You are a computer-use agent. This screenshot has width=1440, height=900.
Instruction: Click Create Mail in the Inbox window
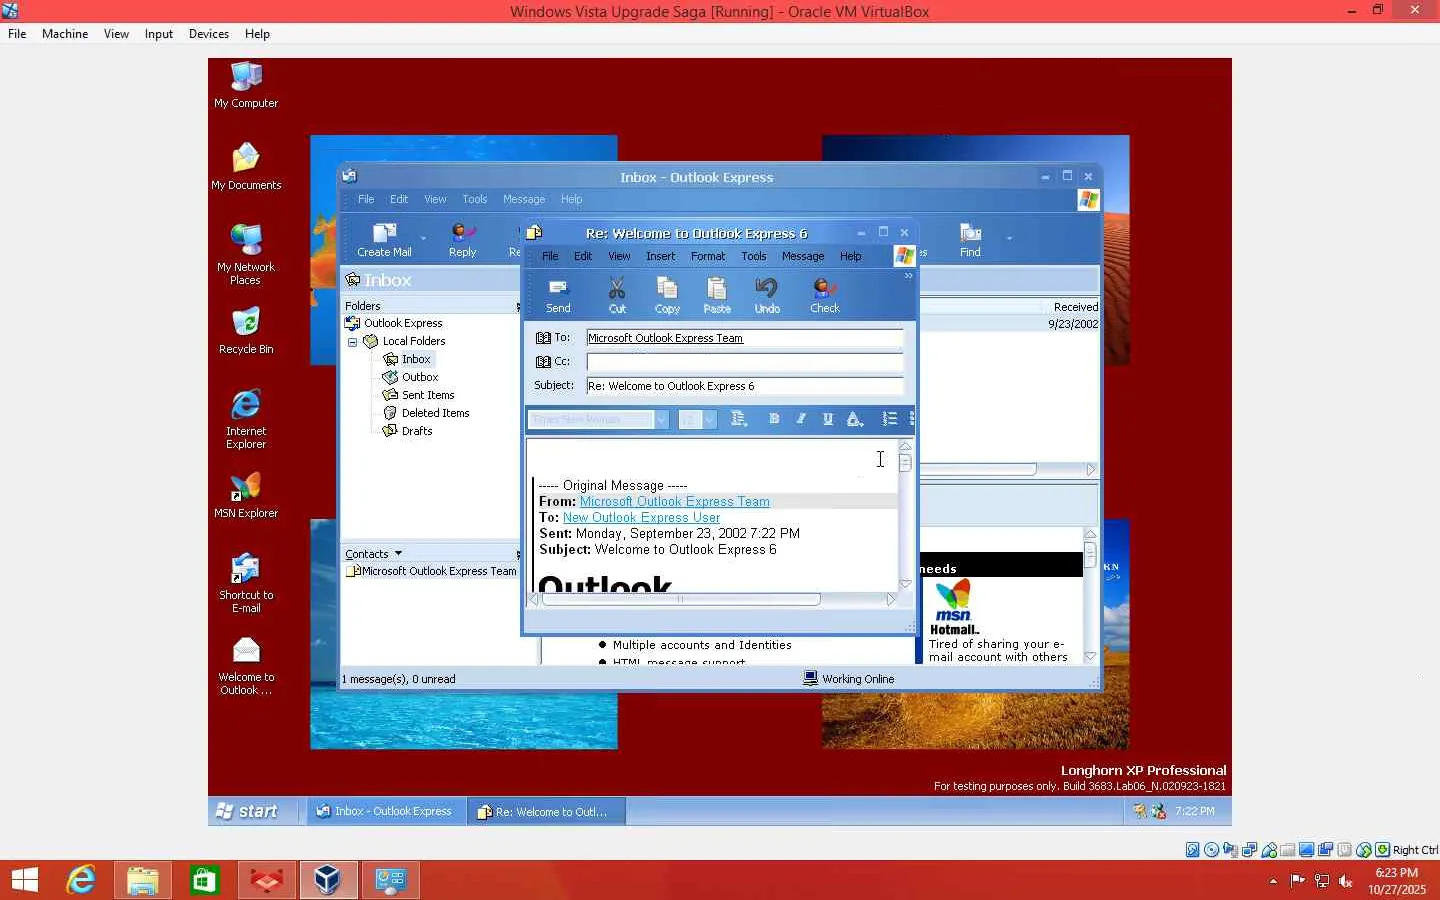(384, 240)
